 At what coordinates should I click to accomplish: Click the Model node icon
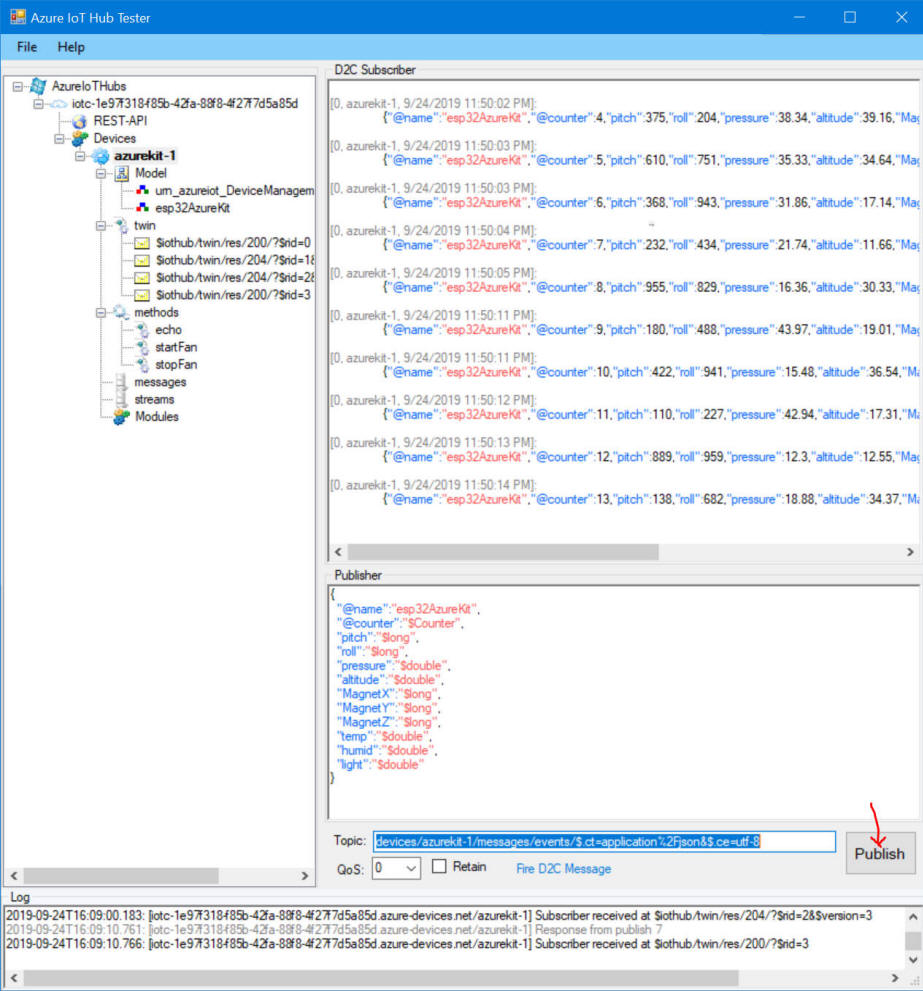click(122, 173)
